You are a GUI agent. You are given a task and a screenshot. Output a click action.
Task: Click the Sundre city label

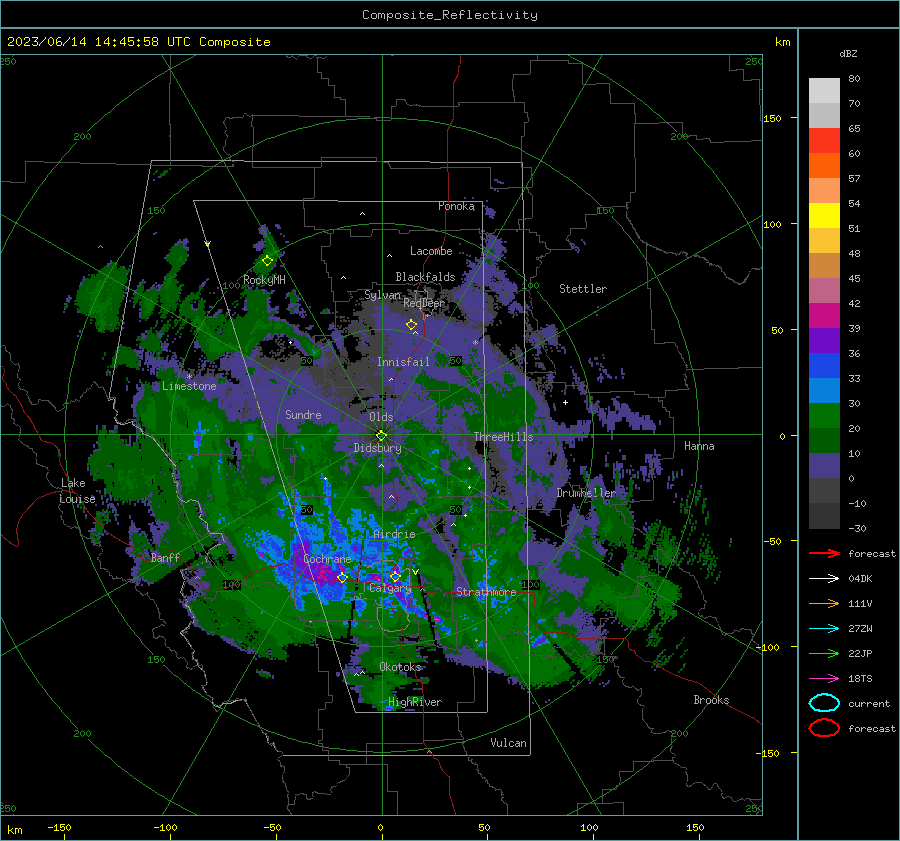tap(303, 414)
